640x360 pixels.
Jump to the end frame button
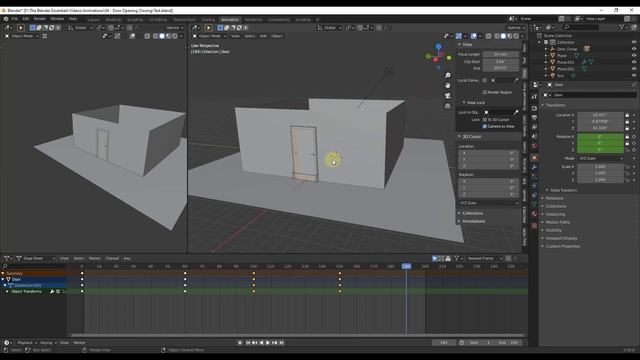click(282, 343)
